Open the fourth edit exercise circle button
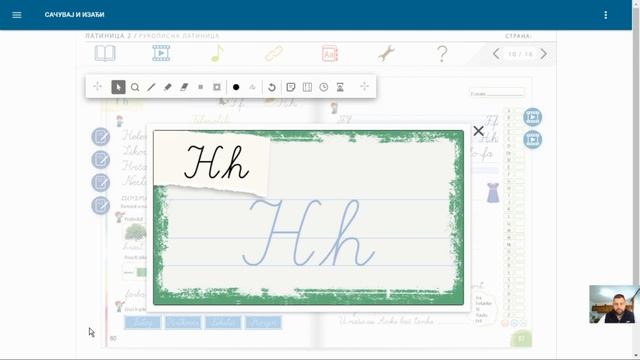Viewport: 640px width, 360px height. coord(100,205)
